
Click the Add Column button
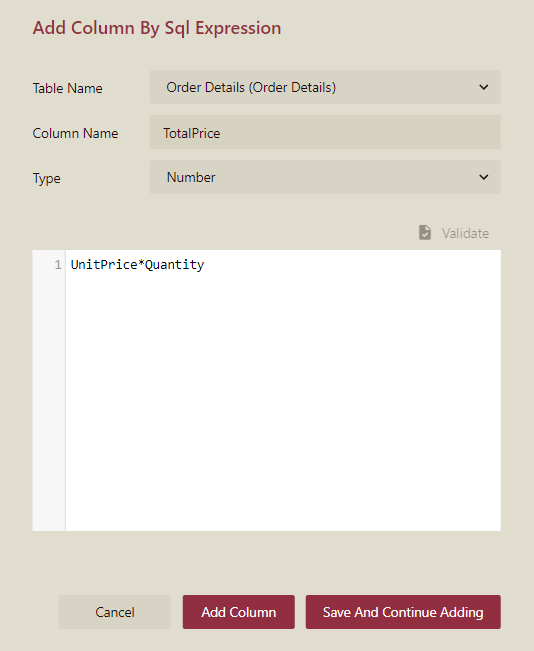(x=239, y=612)
